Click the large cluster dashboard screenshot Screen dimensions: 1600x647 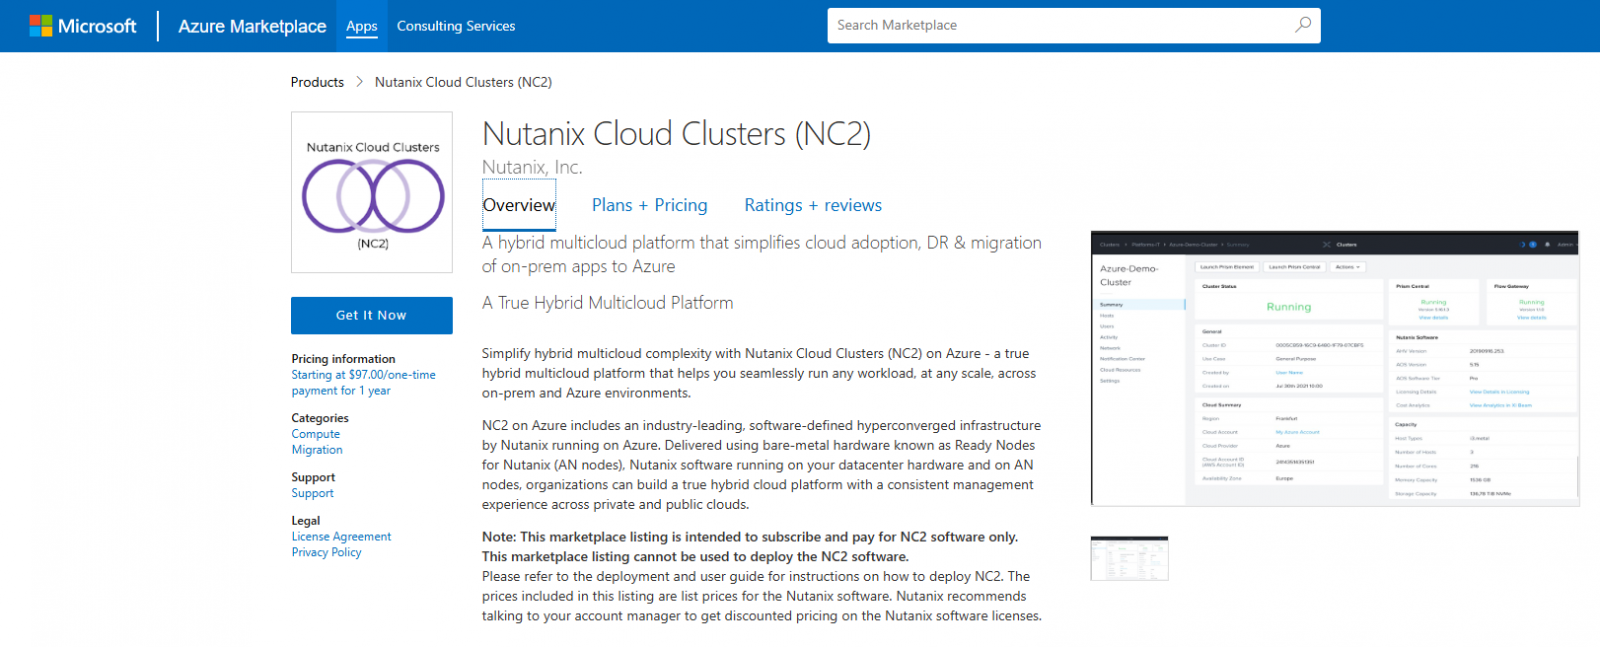click(x=1334, y=369)
